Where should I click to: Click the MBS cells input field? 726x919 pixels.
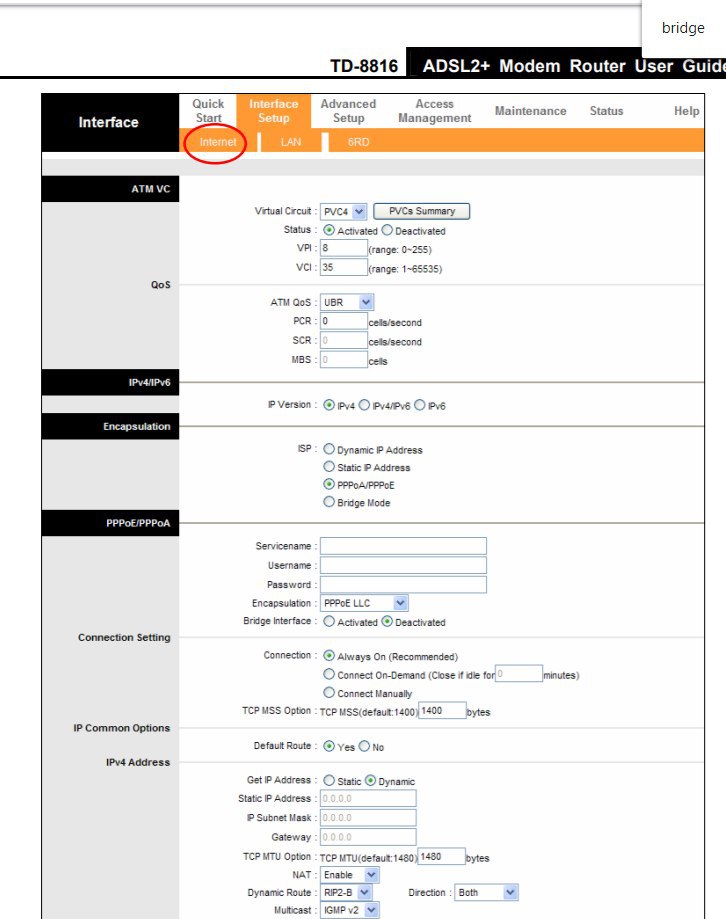343,360
